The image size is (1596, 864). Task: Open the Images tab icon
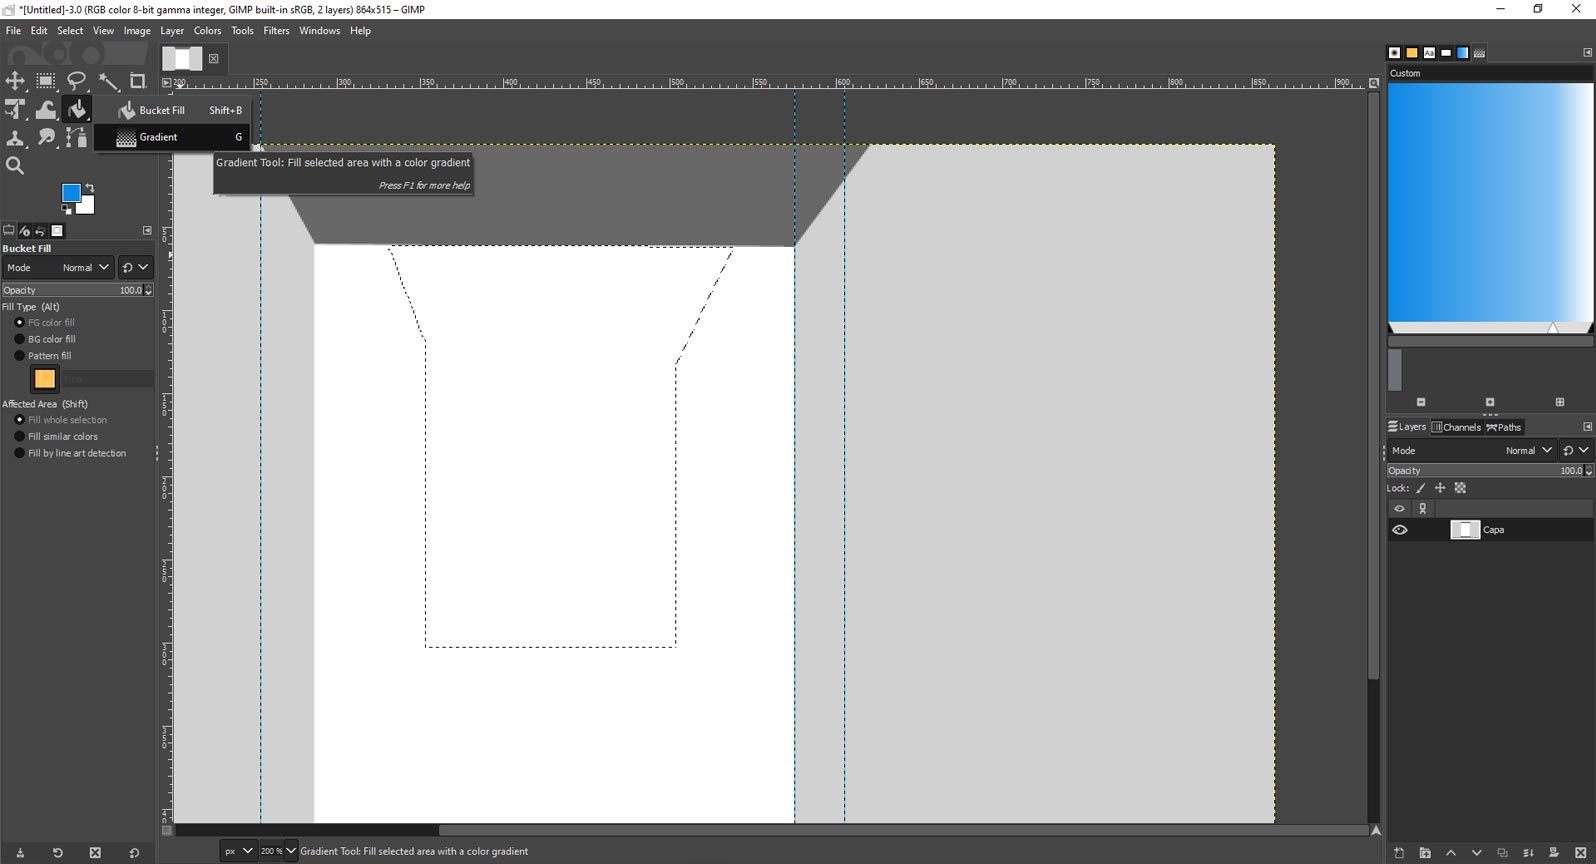(57, 231)
